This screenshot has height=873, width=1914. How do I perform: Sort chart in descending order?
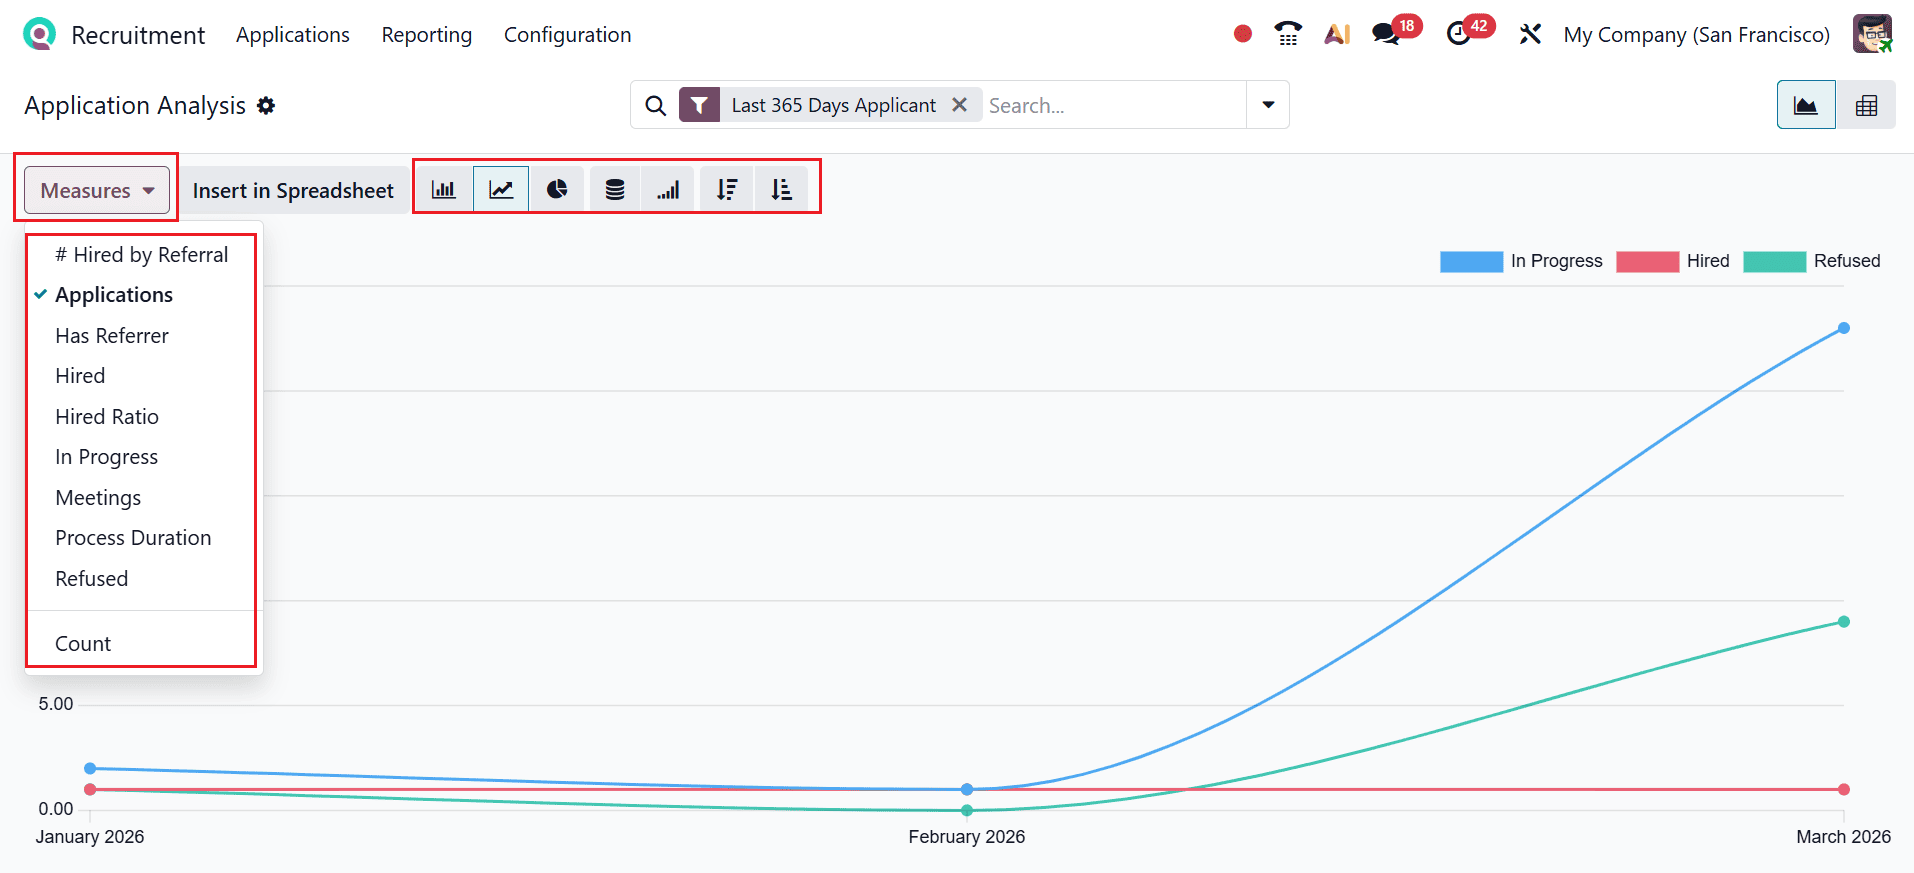pyautogui.click(x=727, y=189)
